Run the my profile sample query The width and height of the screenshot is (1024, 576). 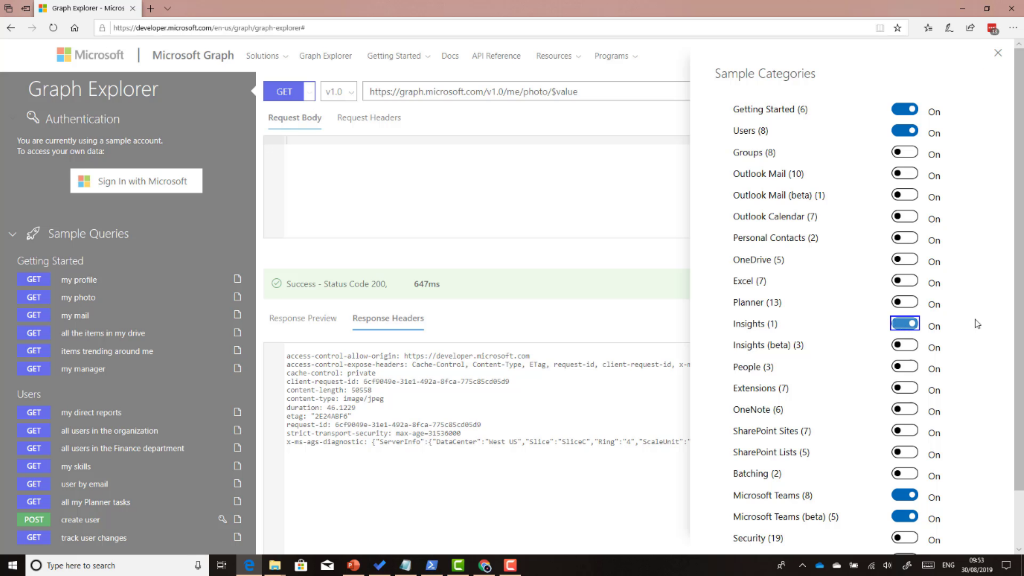pyautogui.click(x=78, y=280)
